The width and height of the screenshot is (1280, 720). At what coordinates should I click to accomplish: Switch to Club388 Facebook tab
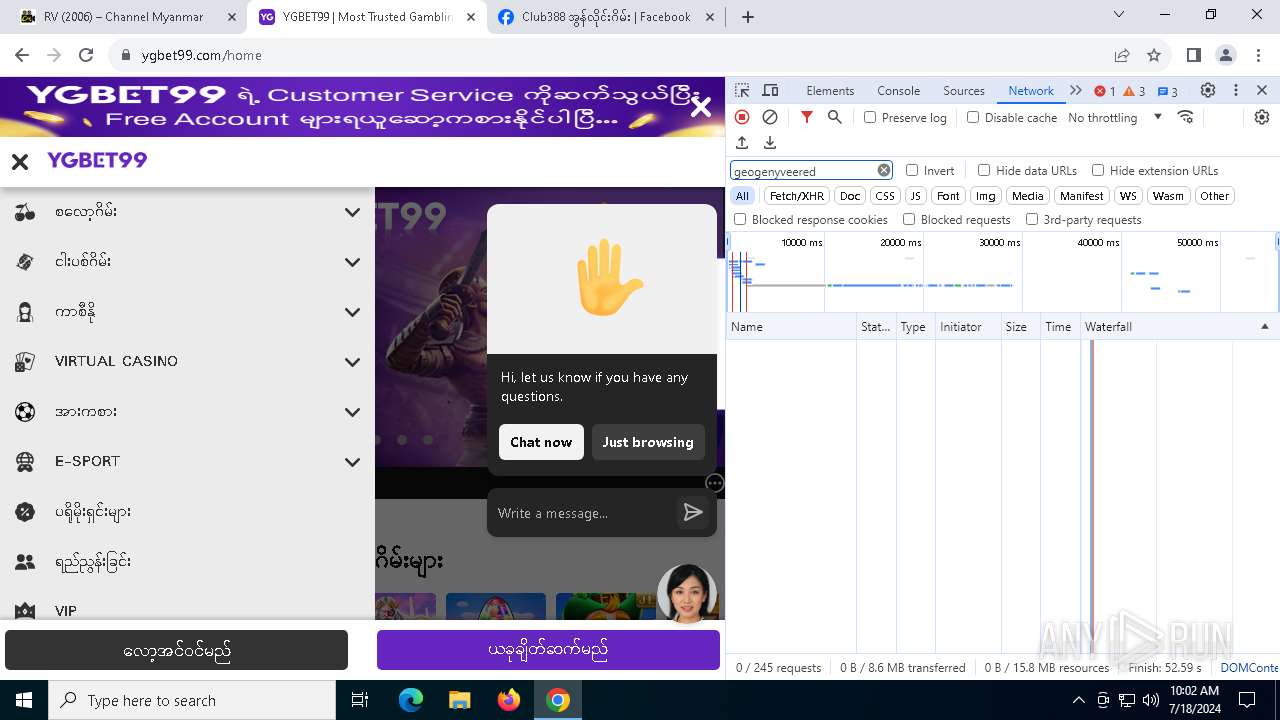point(607,17)
